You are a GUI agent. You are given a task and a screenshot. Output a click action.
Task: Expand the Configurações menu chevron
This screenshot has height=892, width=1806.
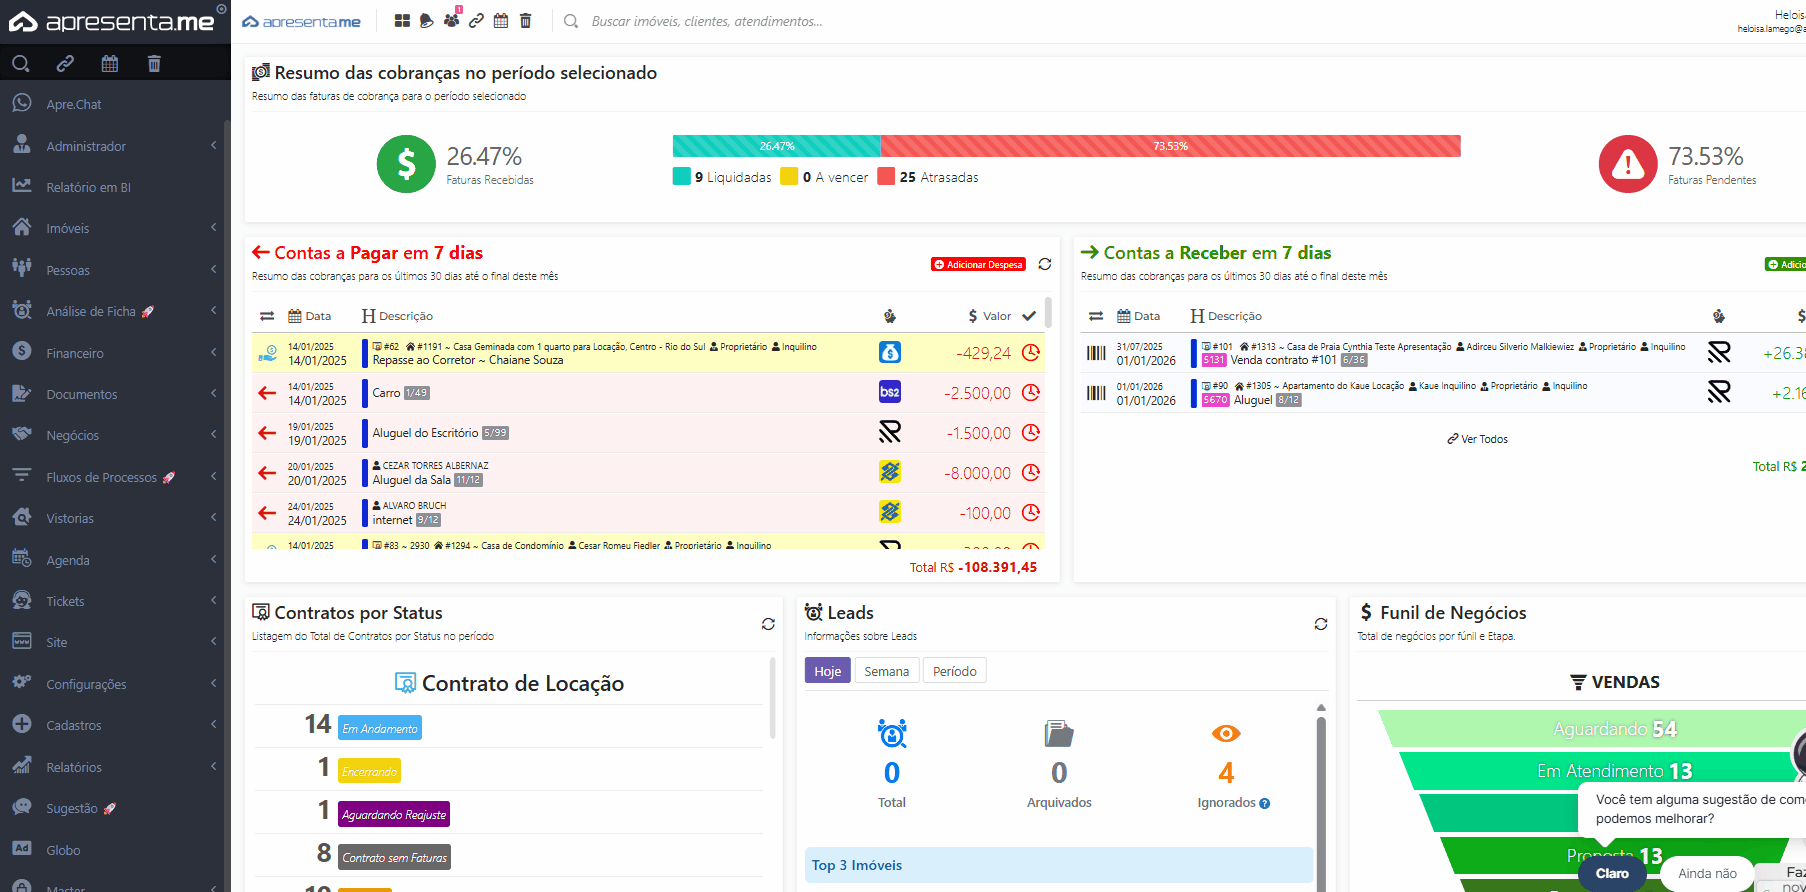coord(214,683)
